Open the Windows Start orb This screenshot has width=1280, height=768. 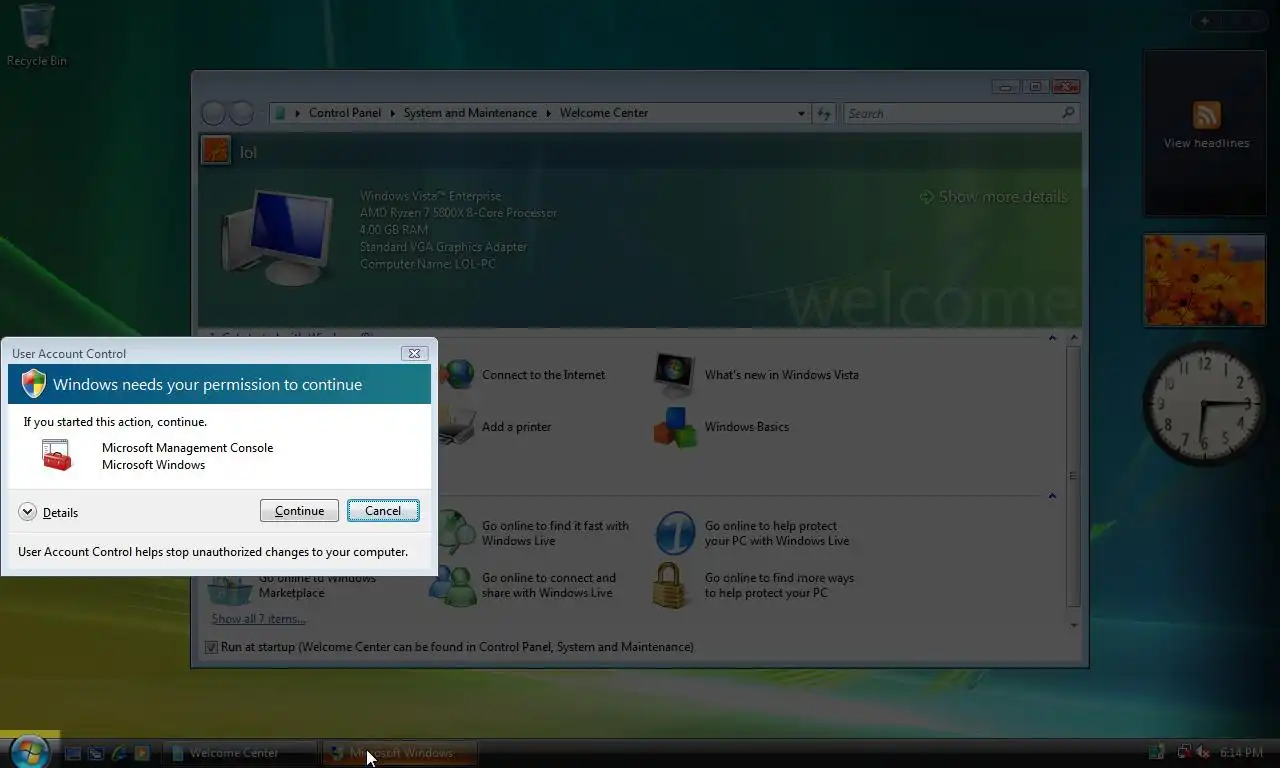point(29,751)
